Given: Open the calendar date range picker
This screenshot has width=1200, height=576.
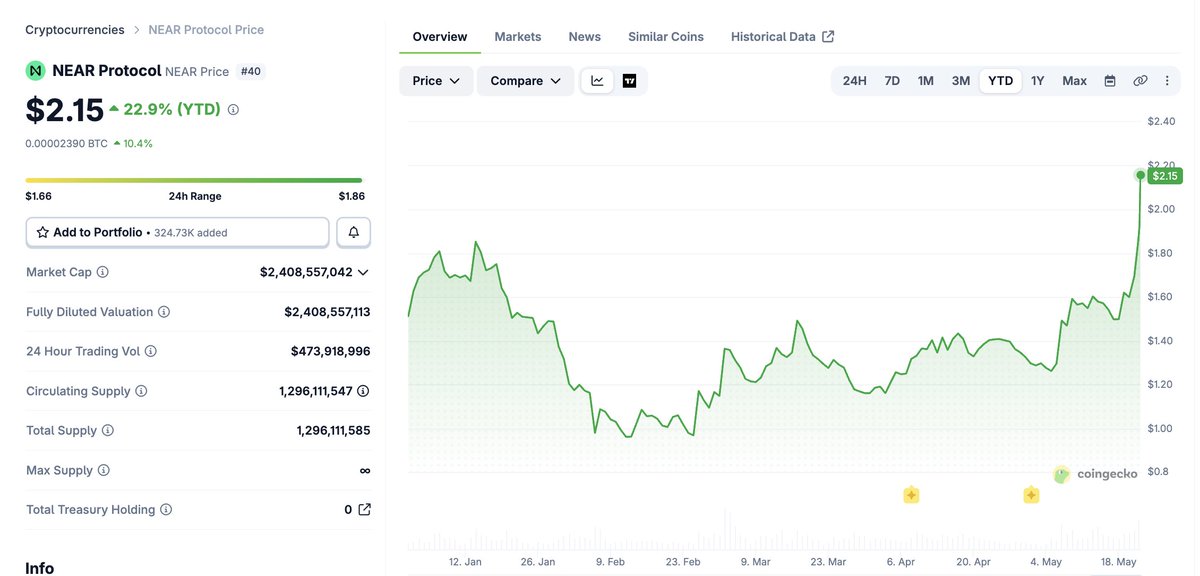Looking at the screenshot, I should 1110,81.
